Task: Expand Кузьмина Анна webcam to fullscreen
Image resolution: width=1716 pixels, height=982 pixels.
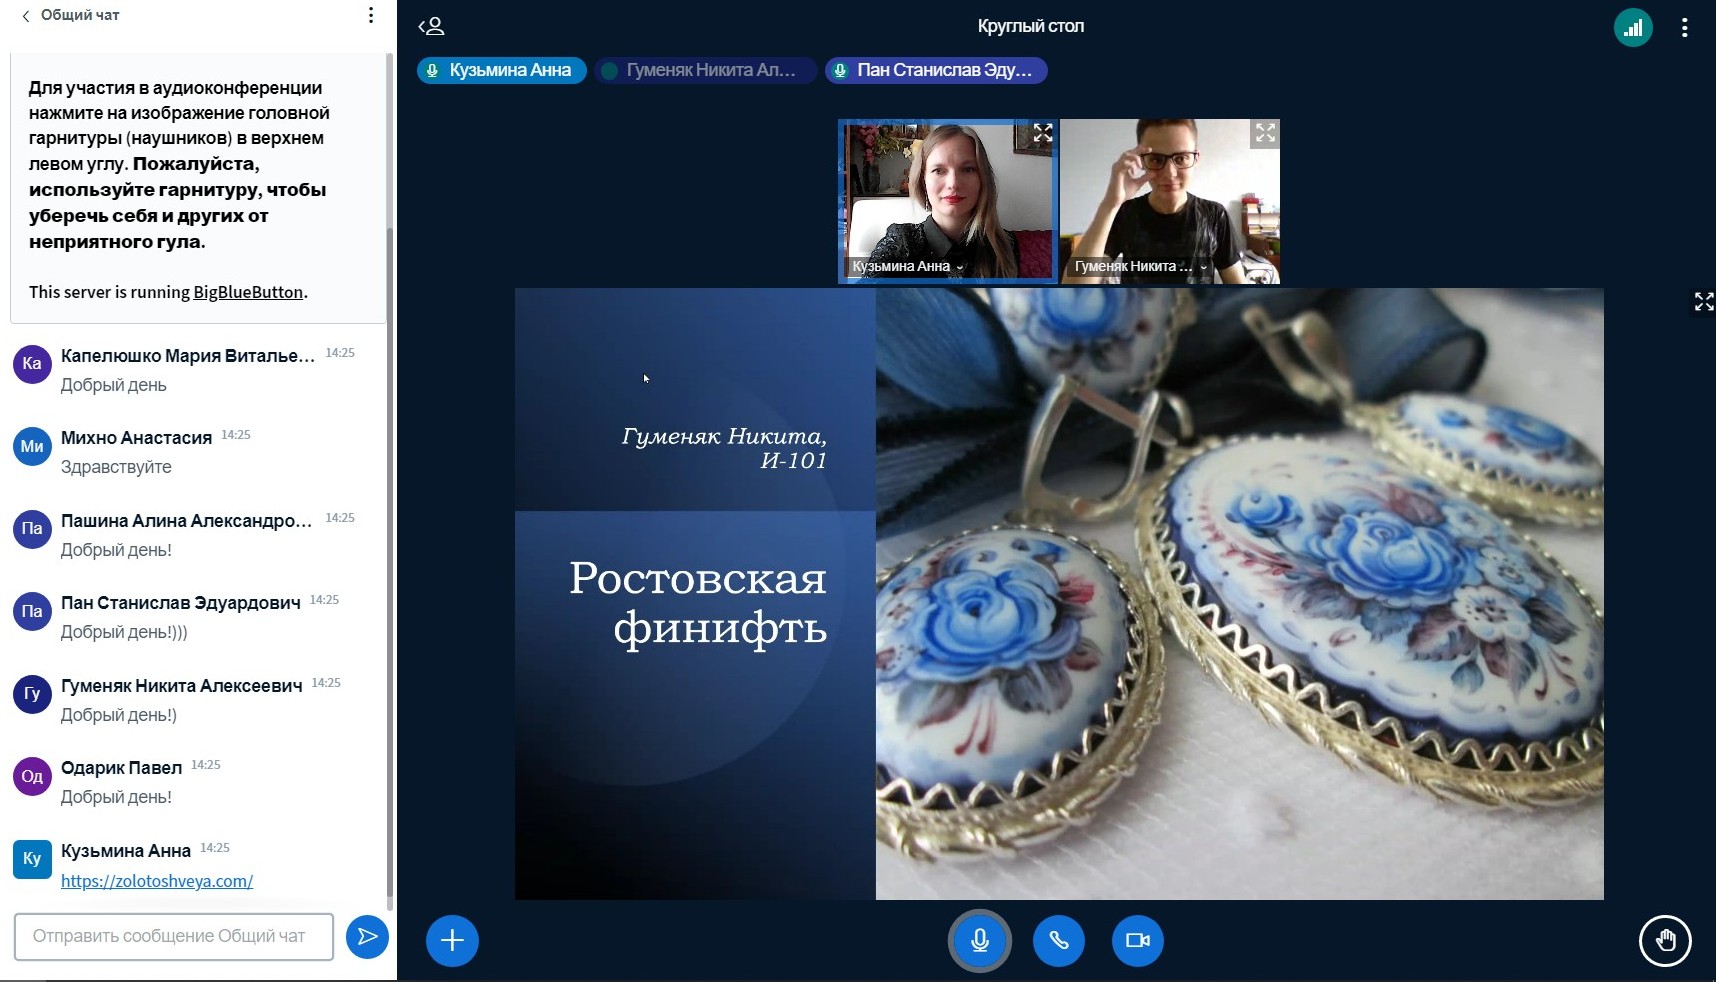Action: pyautogui.click(x=1043, y=133)
